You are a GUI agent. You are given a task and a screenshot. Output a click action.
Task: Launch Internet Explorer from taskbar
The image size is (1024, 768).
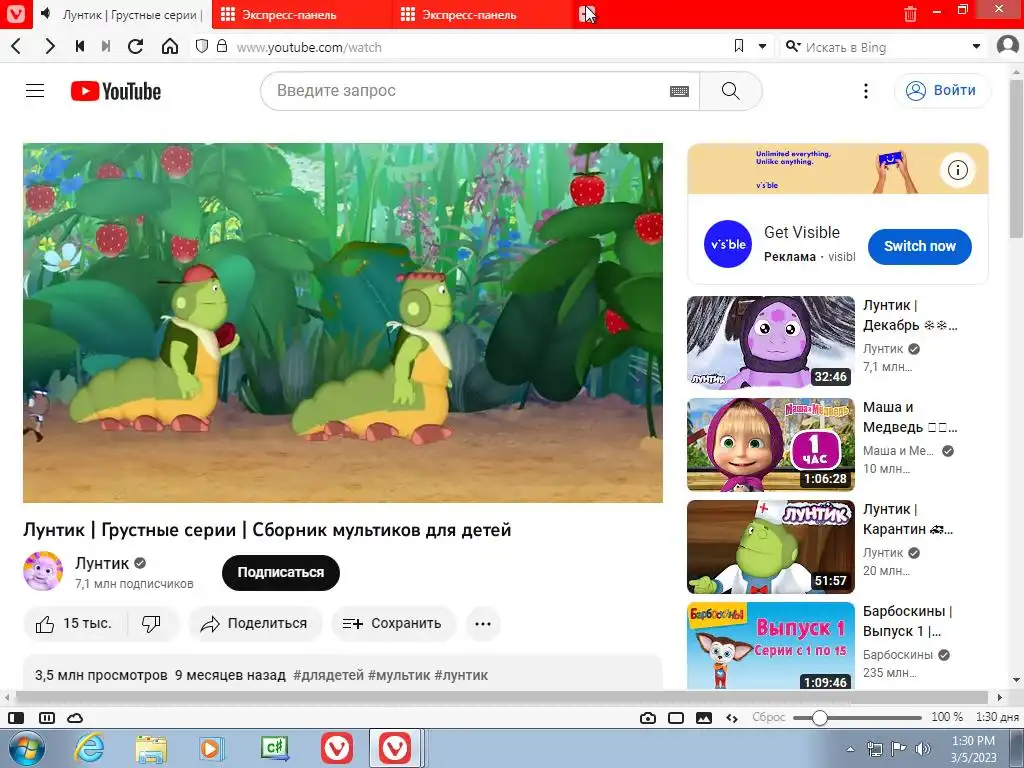pos(89,748)
